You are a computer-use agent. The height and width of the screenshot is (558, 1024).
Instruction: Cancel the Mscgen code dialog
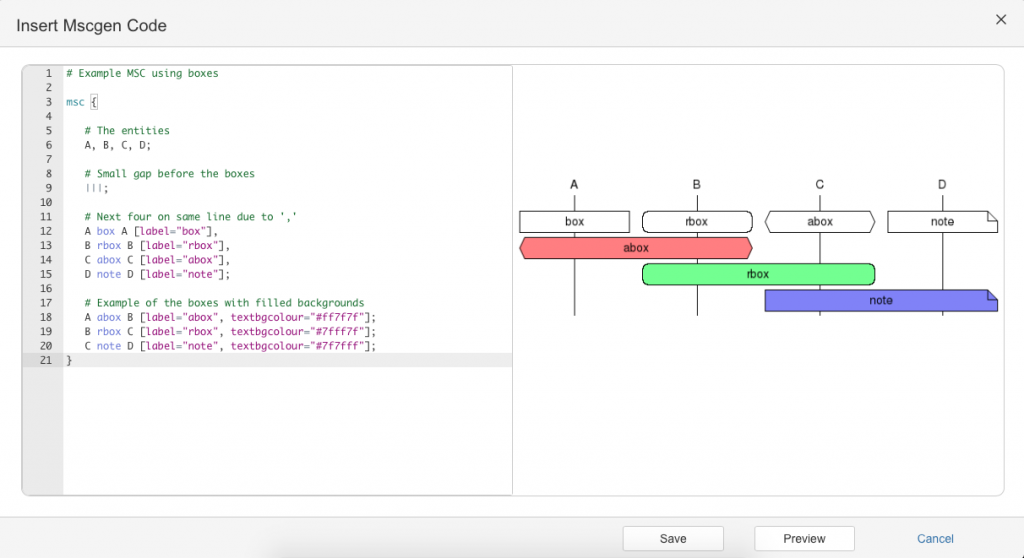pyautogui.click(x=935, y=538)
